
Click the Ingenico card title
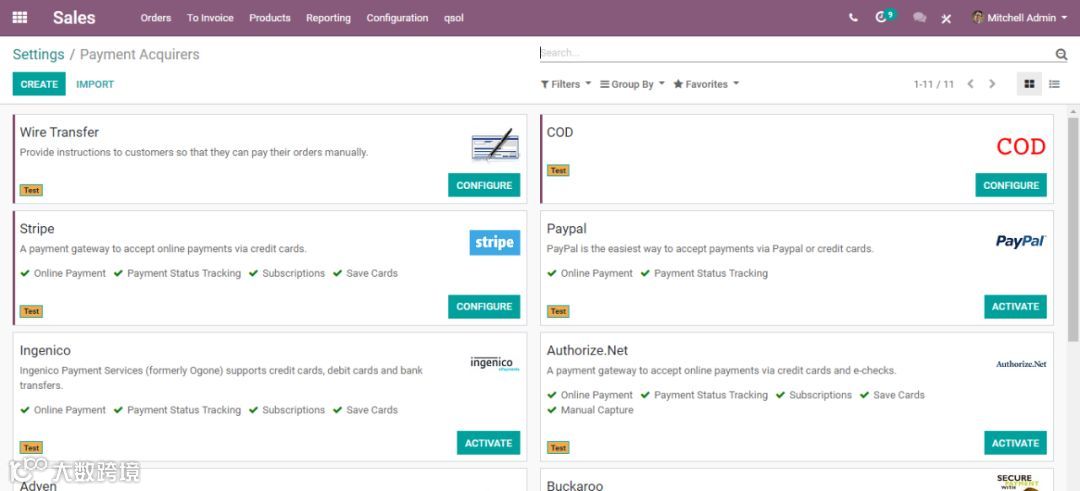45,351
